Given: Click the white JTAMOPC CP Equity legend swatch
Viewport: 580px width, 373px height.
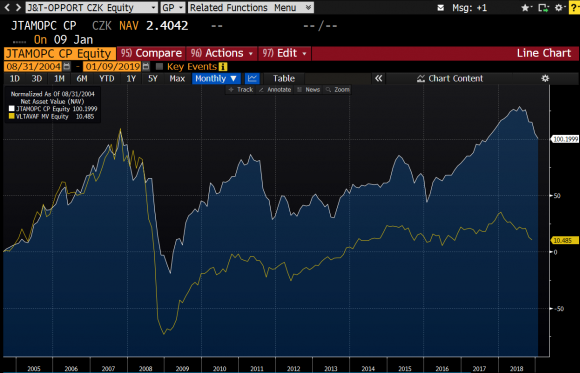Looking at the screenshot, I should [x=11, y=109].
